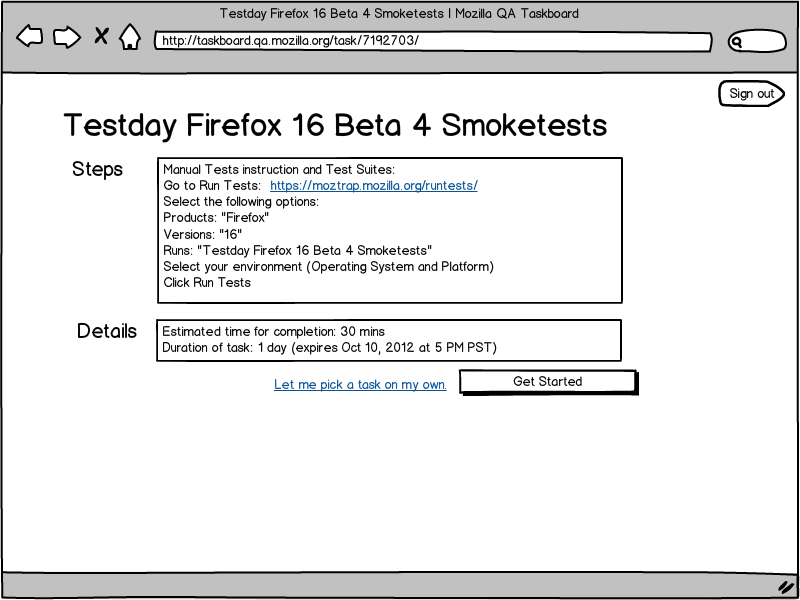Open the browser home icon
Screen dimensions: 800x600
tap(130, 37)
